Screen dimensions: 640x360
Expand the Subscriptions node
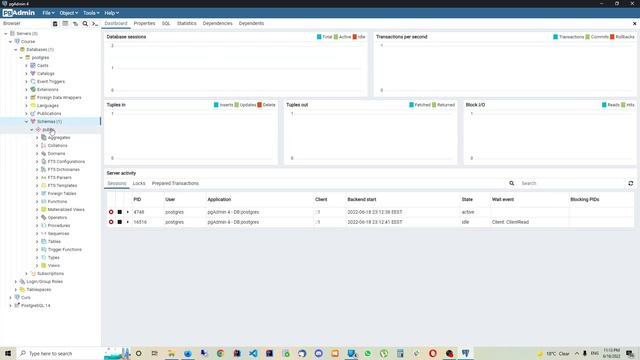click(27, 273)
